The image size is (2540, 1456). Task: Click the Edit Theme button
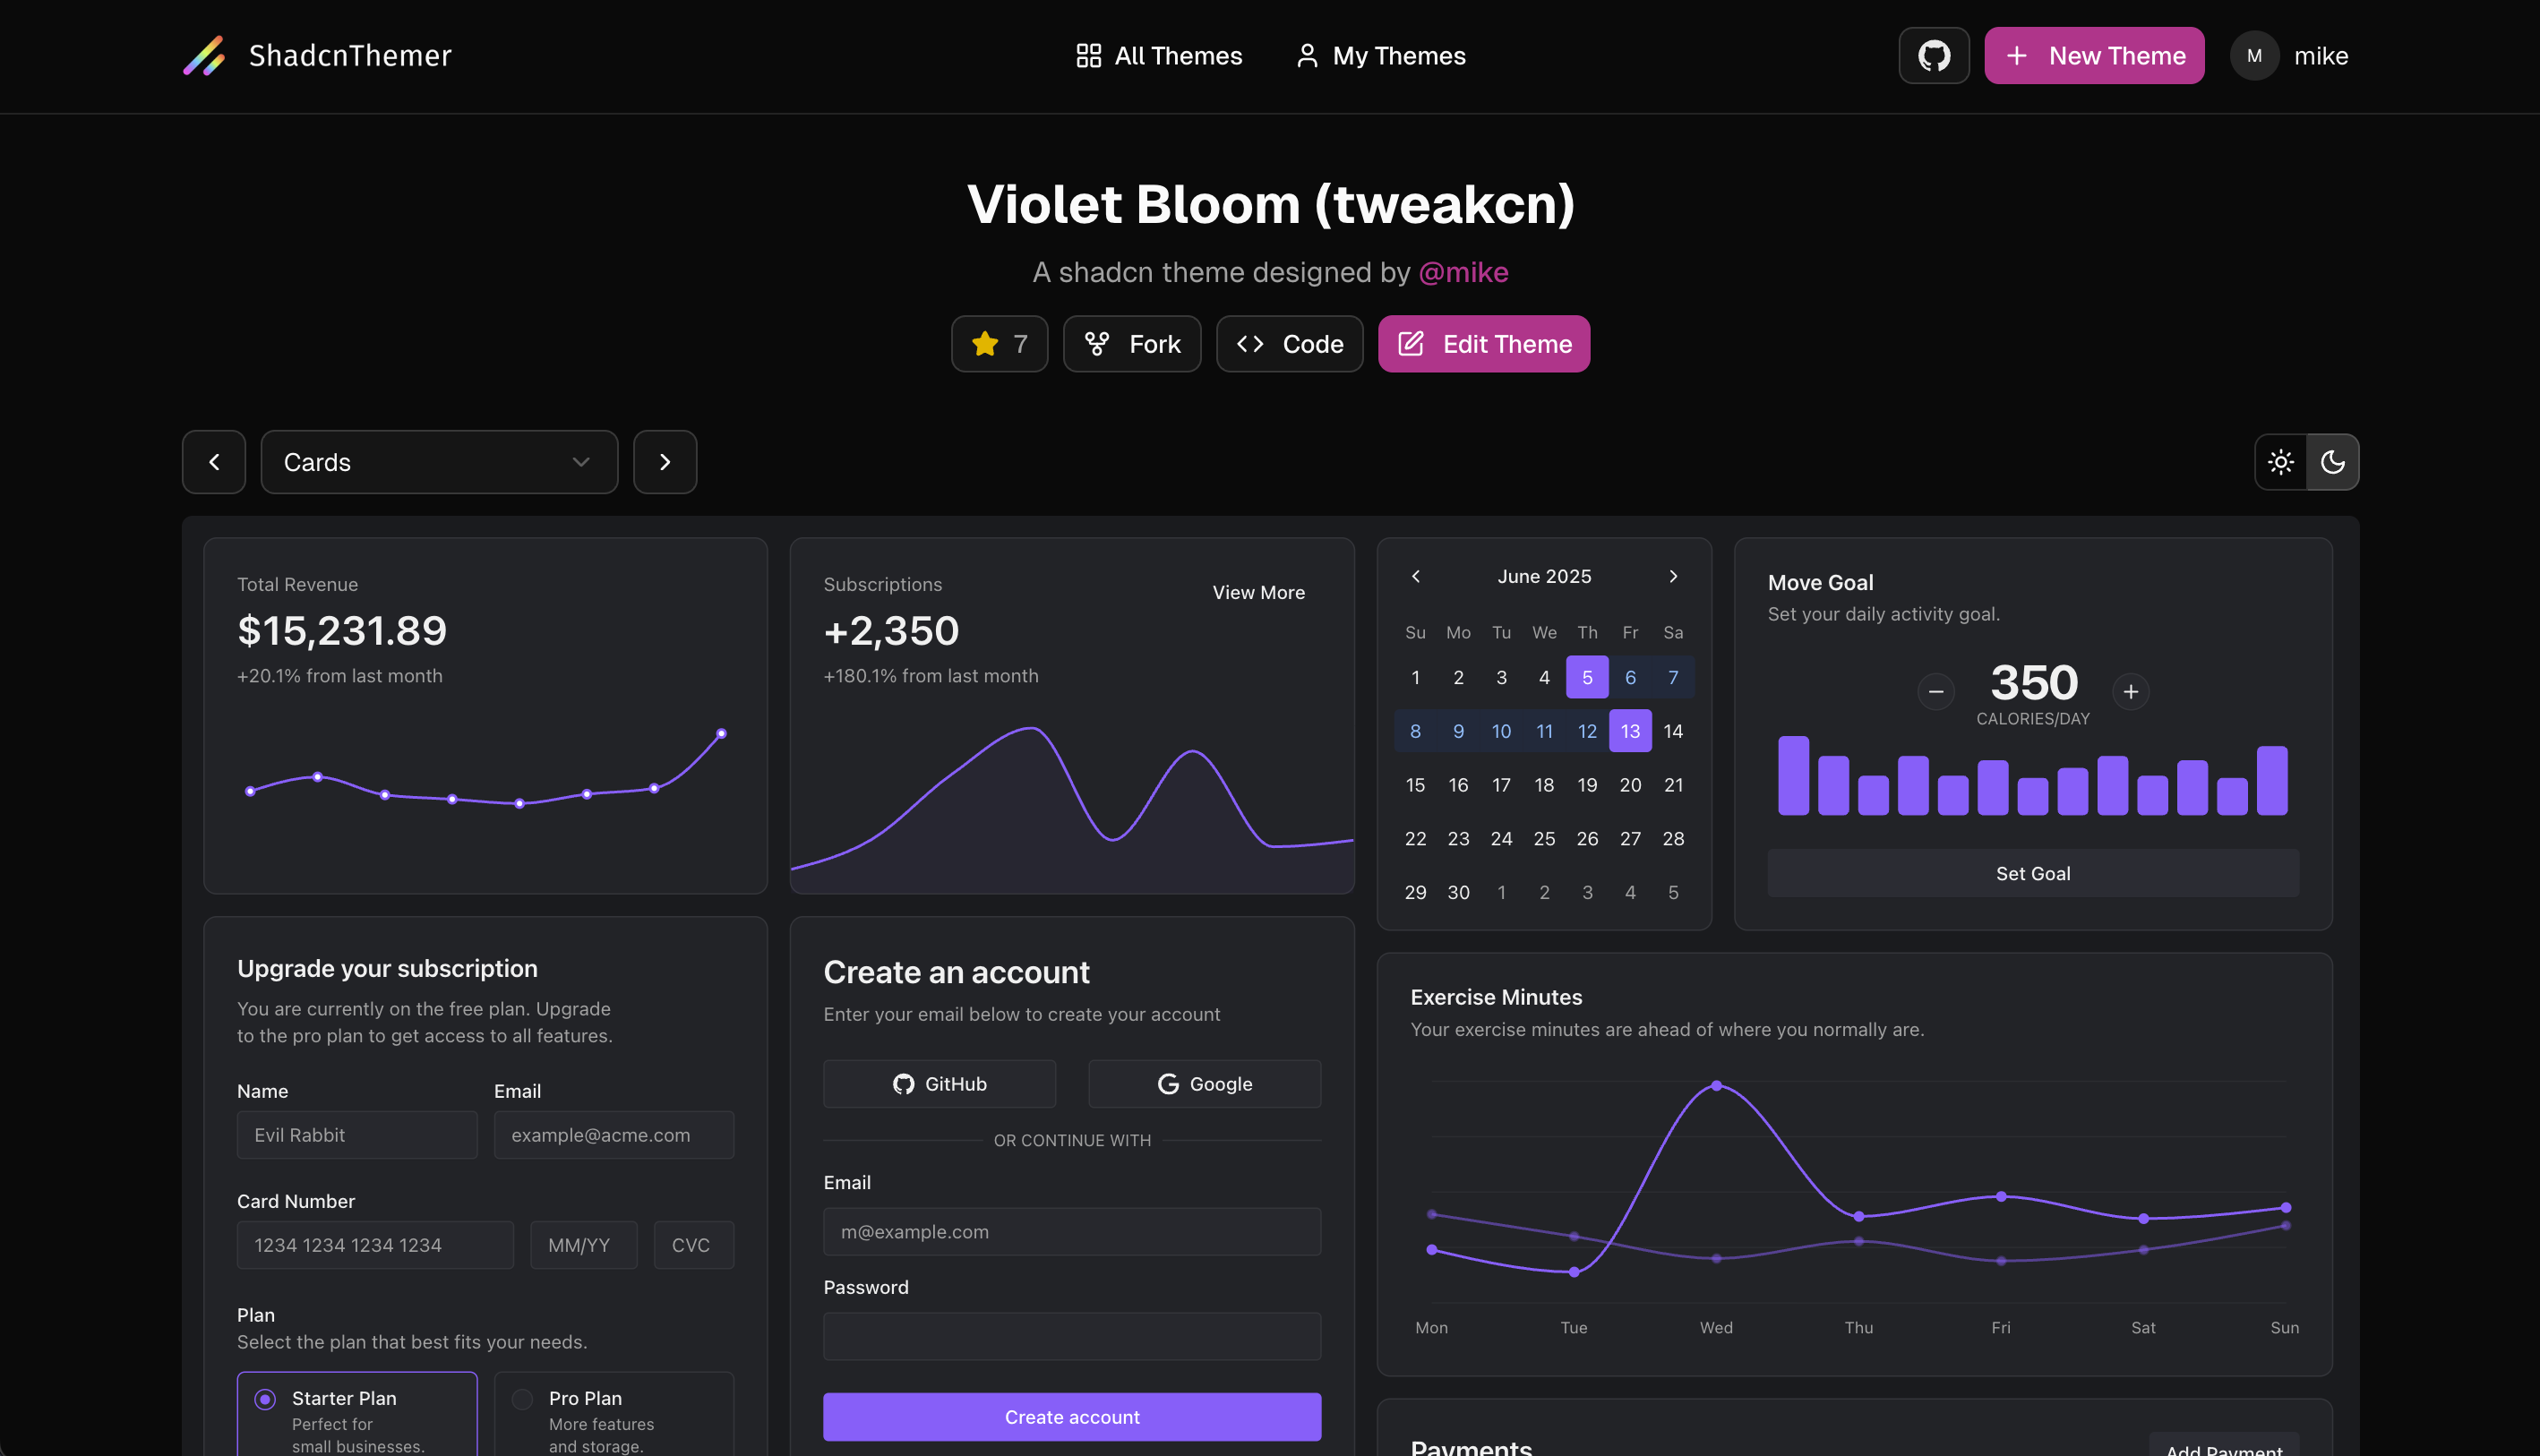click(1484, 344)
